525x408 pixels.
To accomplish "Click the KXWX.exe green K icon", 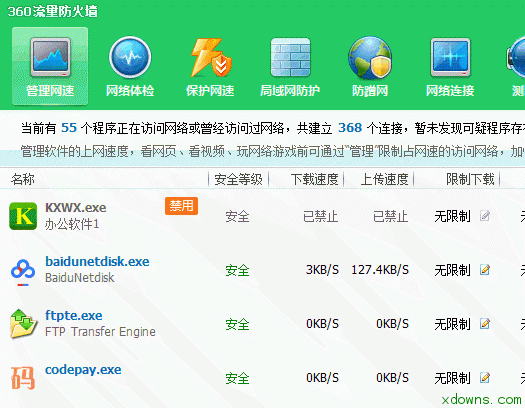I will pos(23,216).
